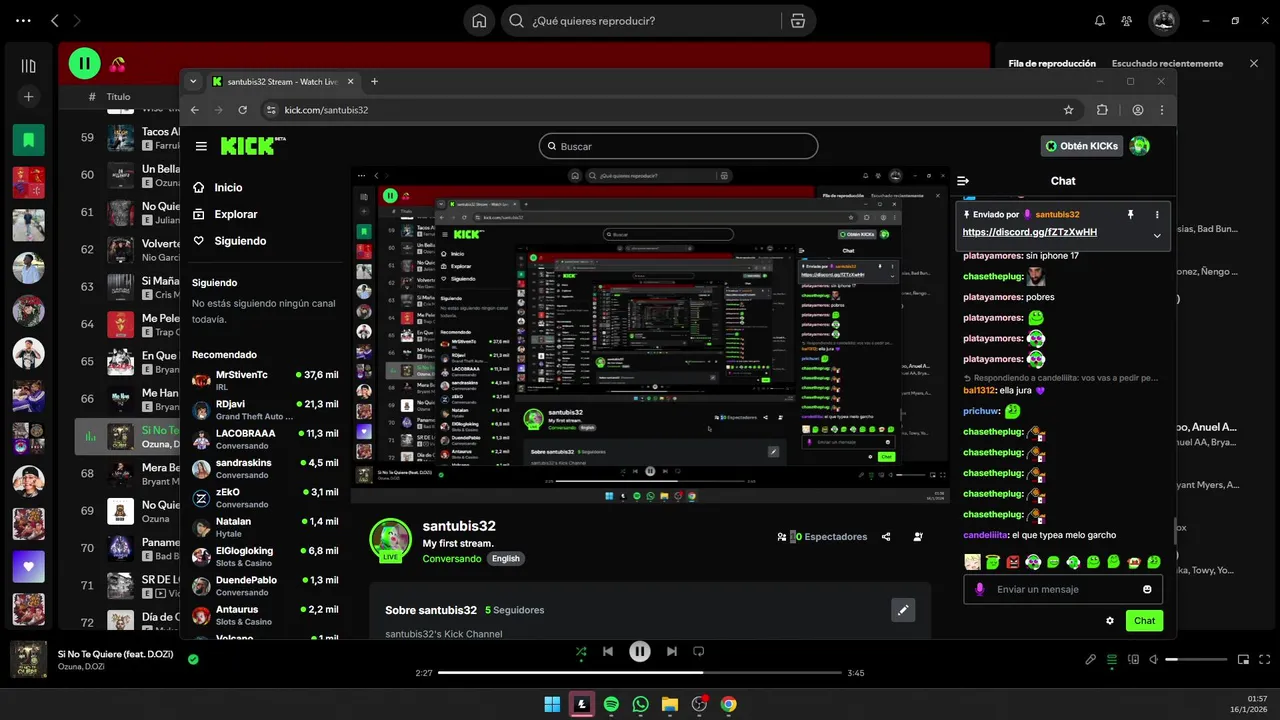Collapse the Kick chat panel
The image size is (1280, 720).
[x=963, y=181]
